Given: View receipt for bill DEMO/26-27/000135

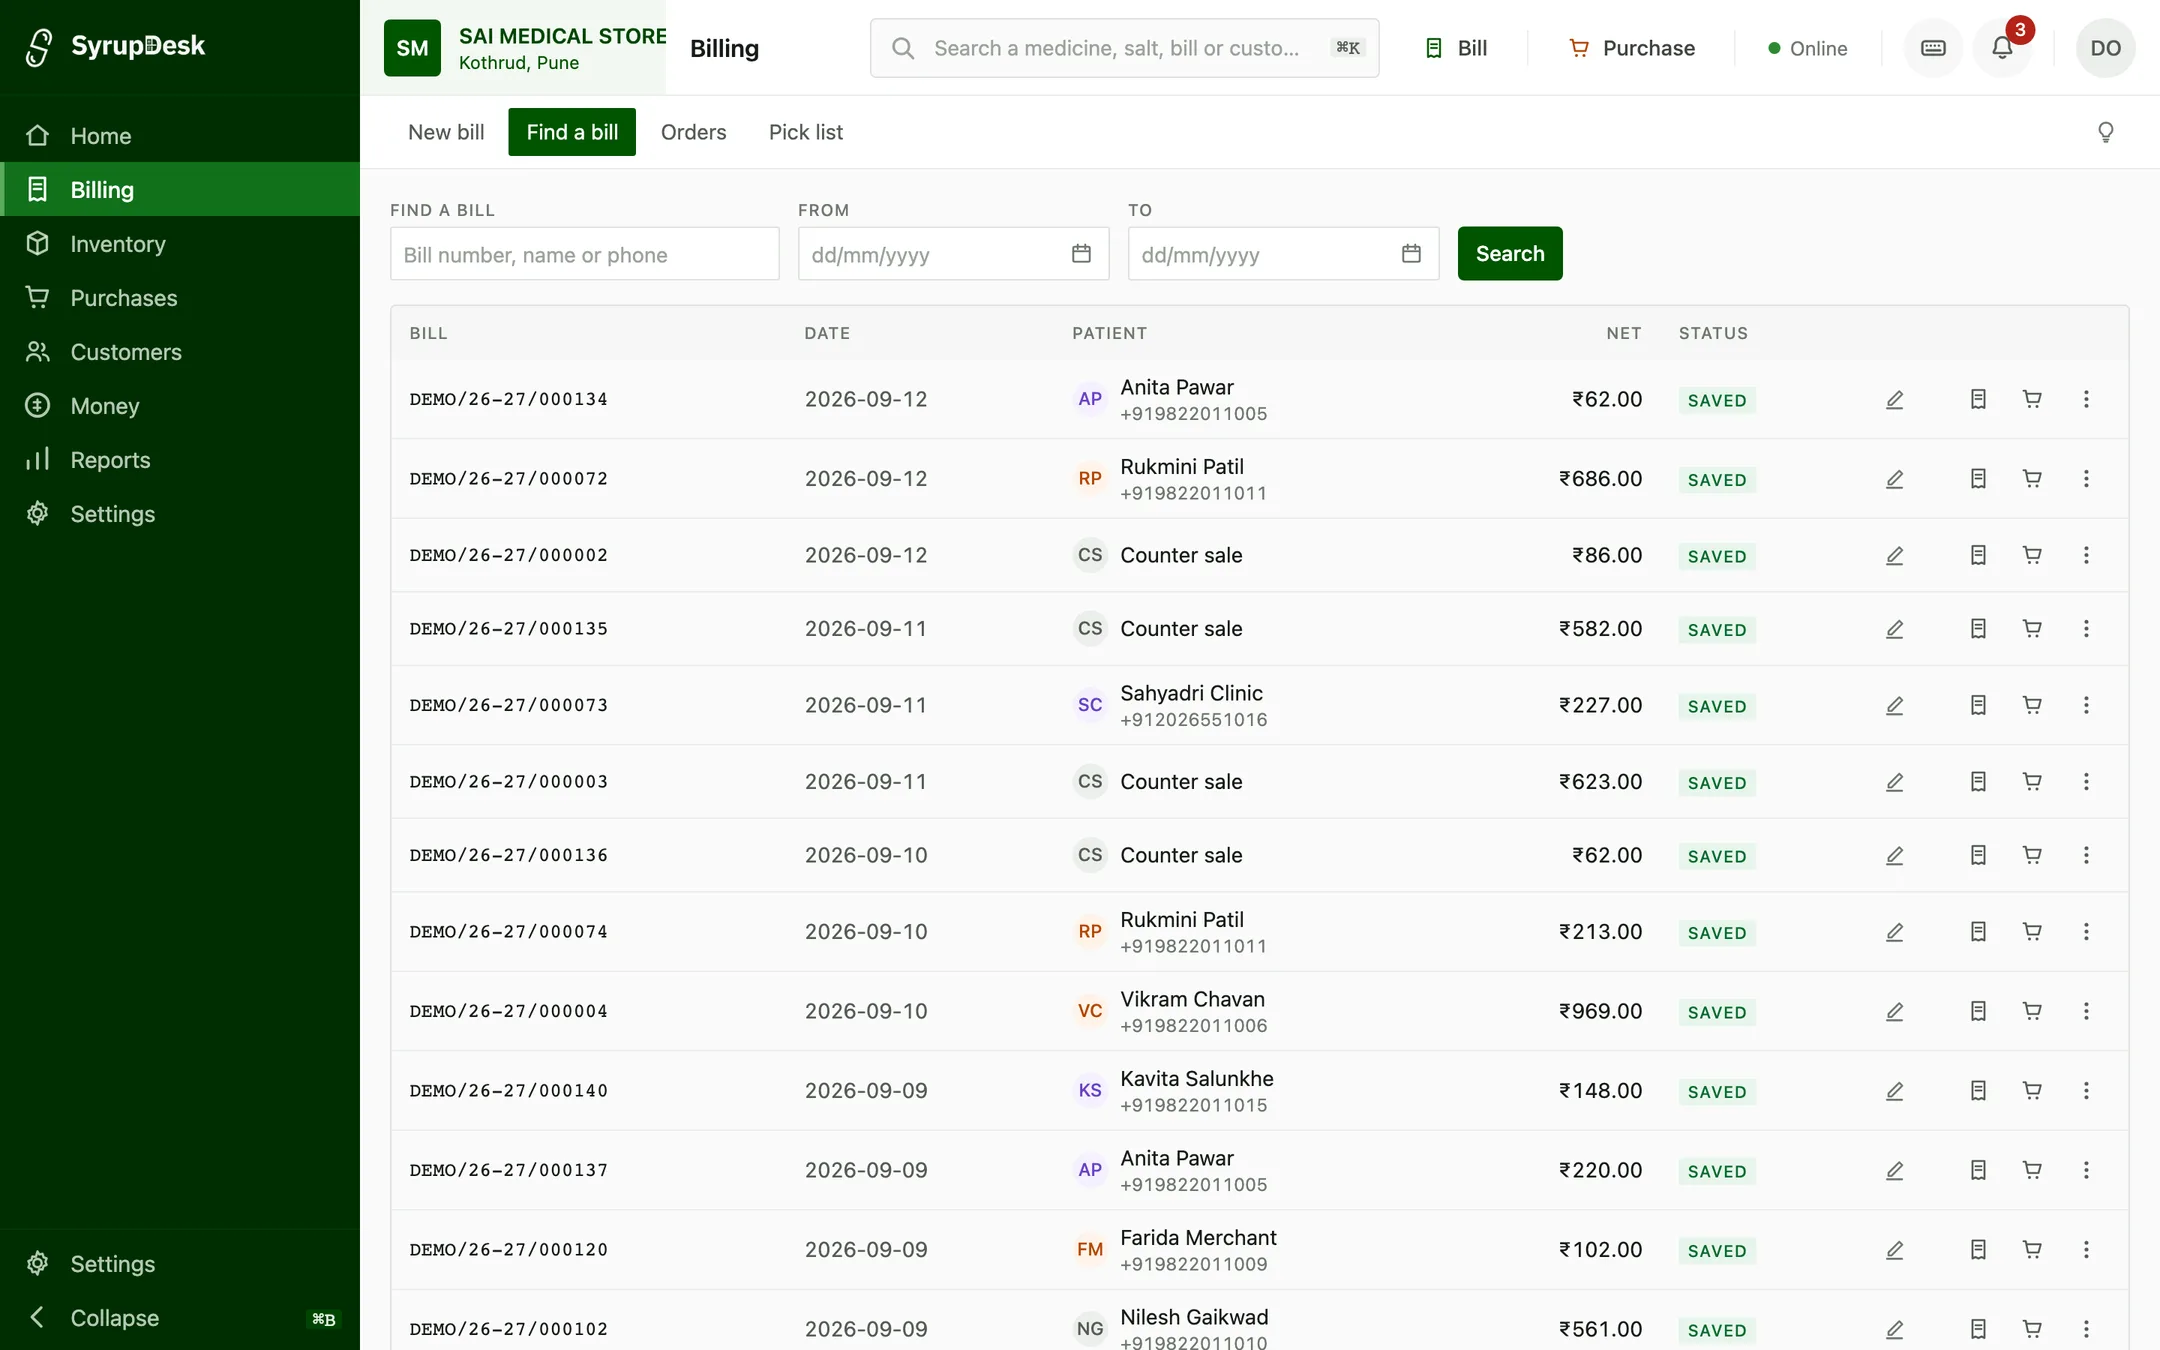Looking at the screenshot, I should 1978,629.
